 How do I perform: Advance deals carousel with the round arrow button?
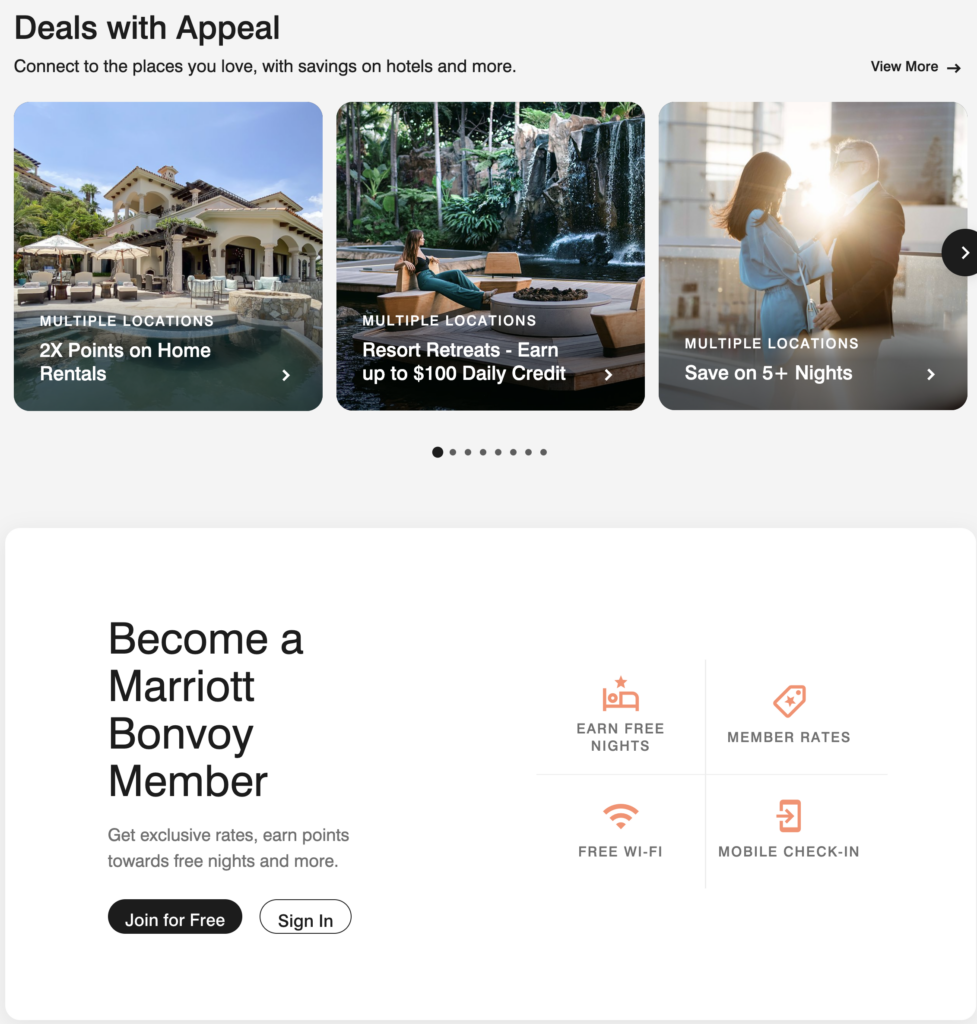(960, 253)
